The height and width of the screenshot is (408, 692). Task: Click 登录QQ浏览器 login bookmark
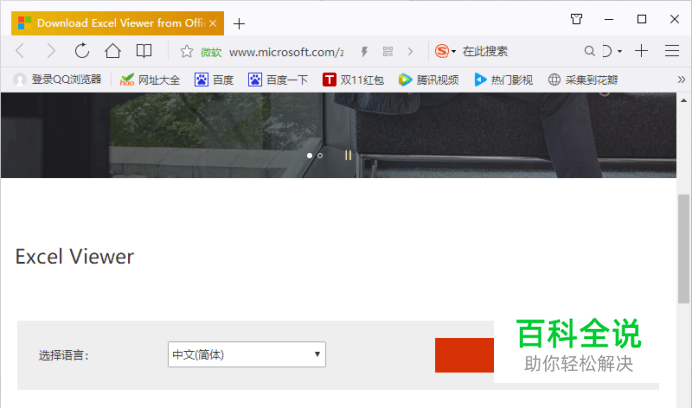point(57,79)
